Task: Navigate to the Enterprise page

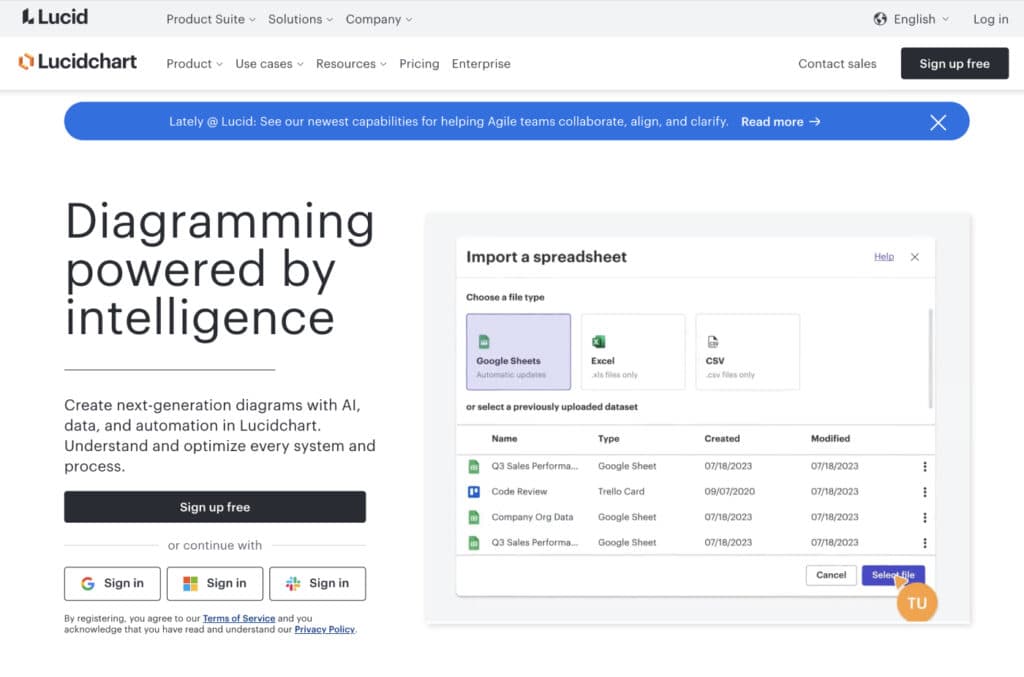Action: pos(481,63)
